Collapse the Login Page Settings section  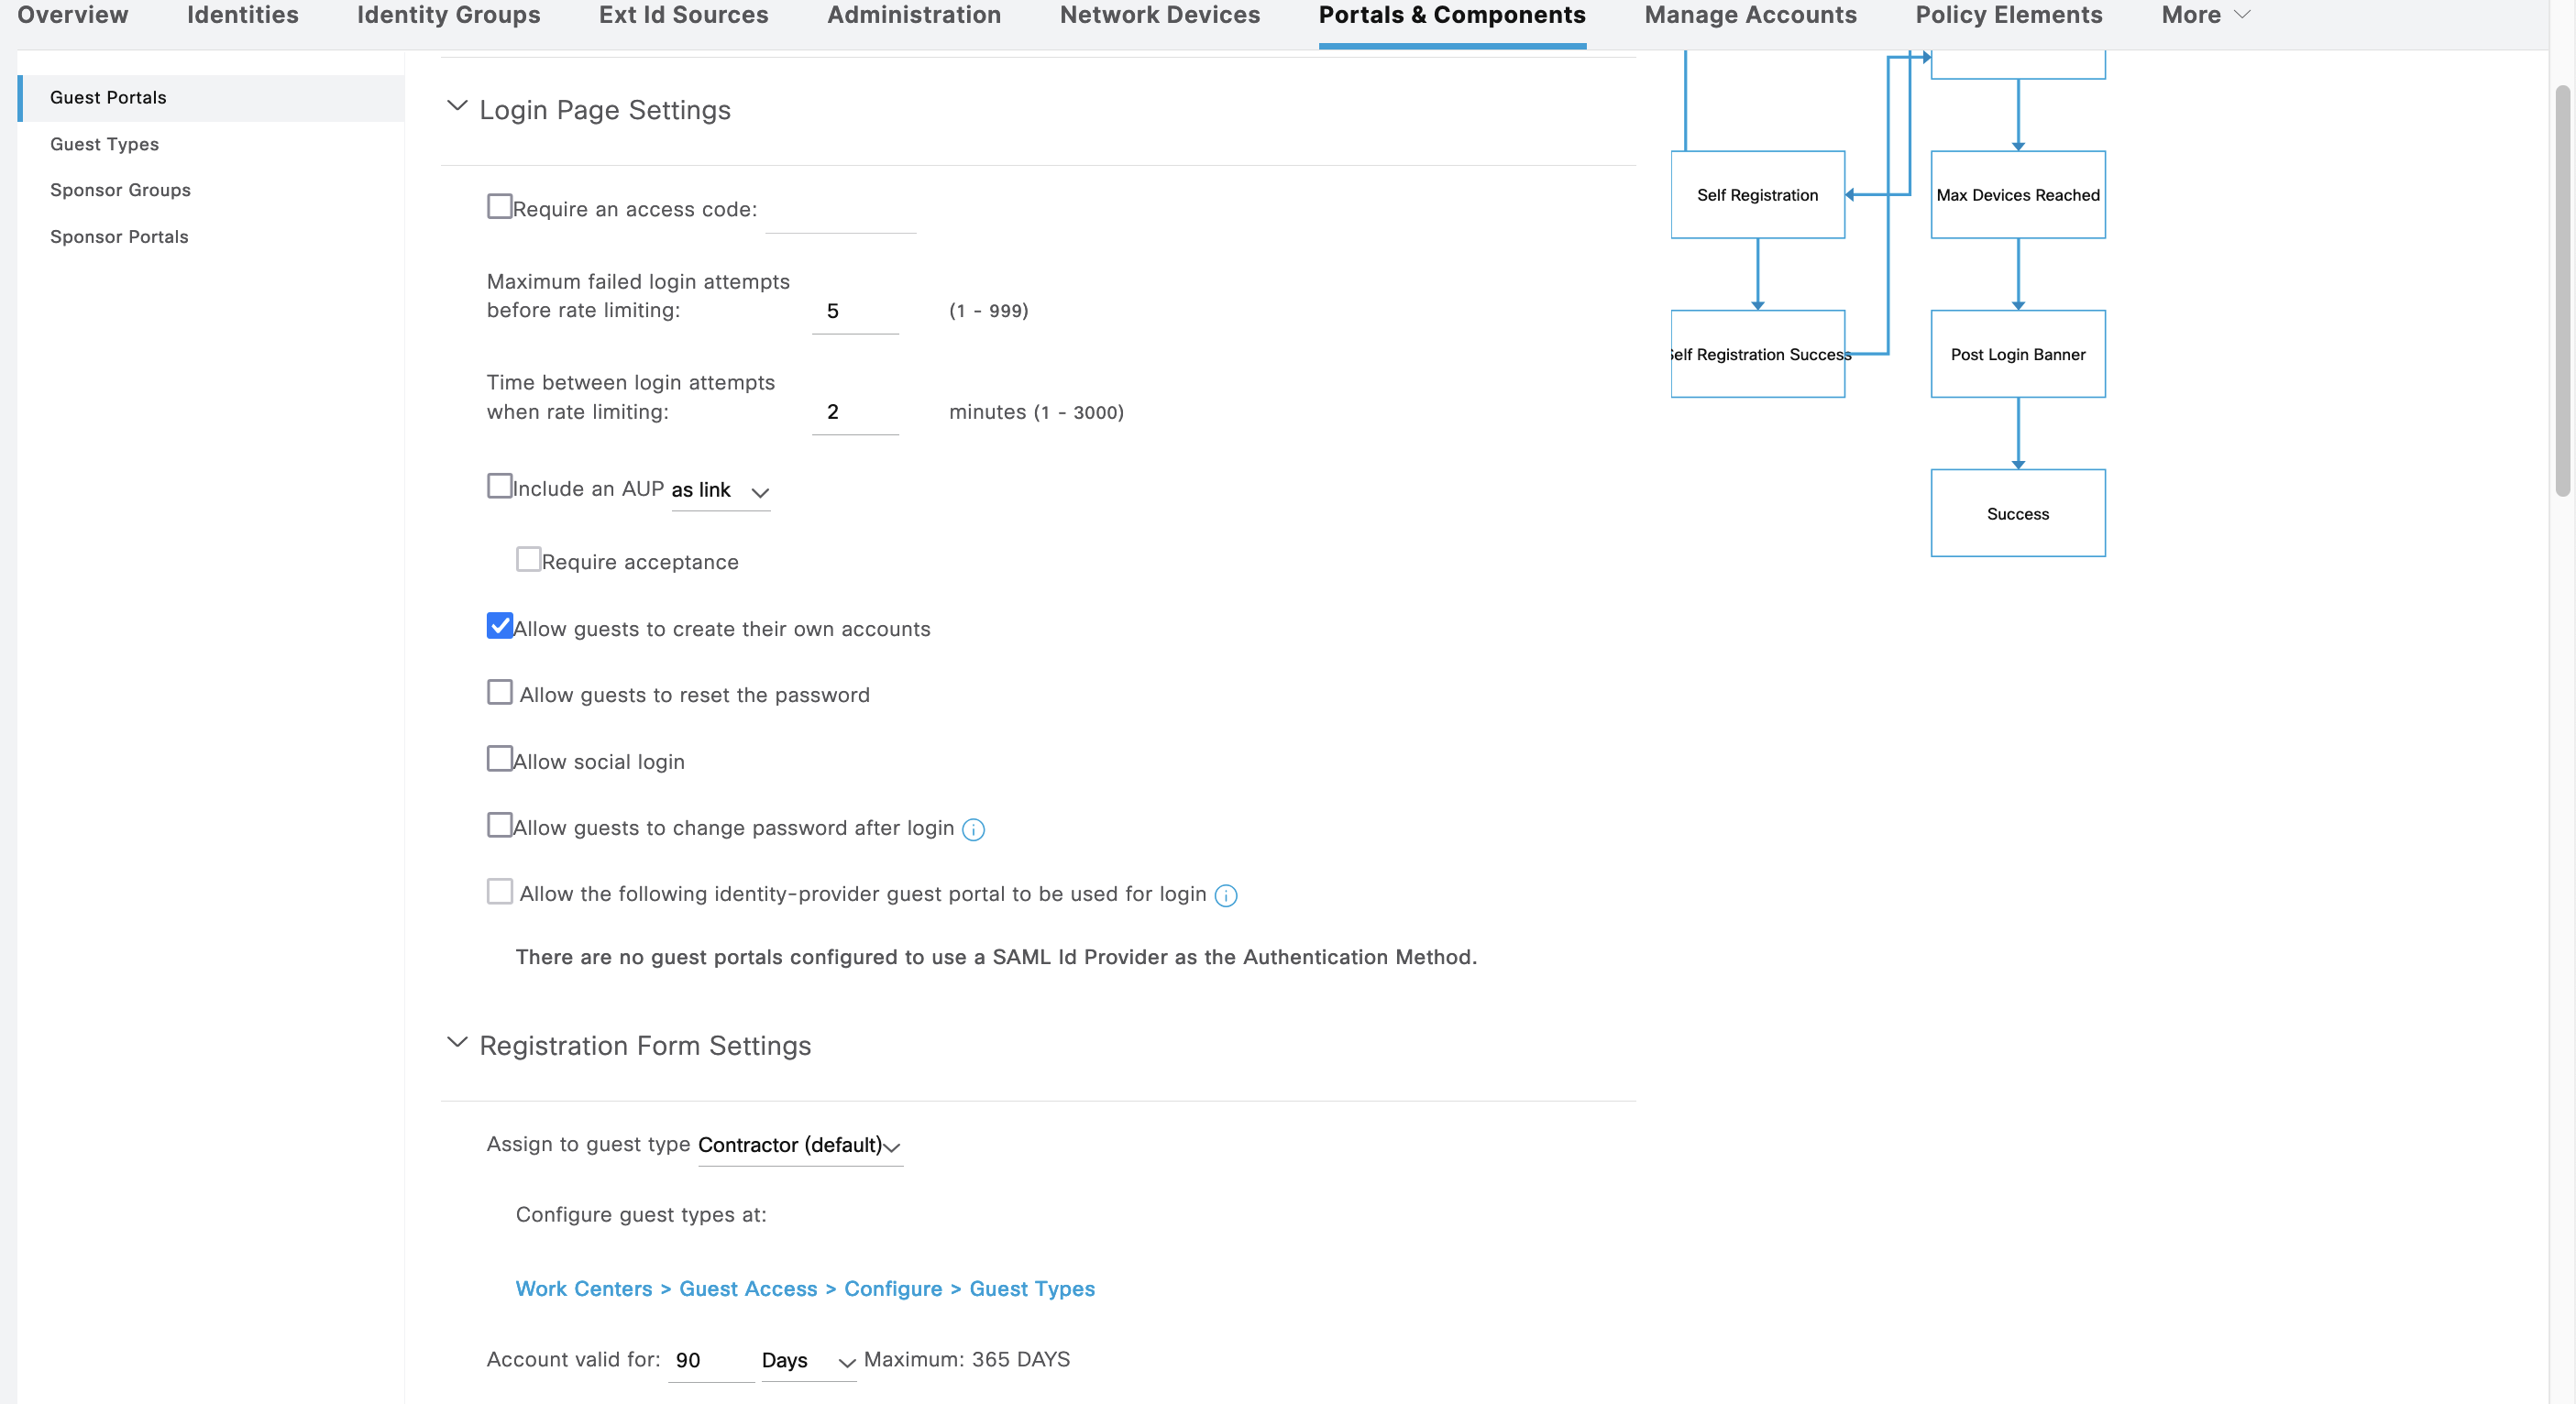(457, 107)
